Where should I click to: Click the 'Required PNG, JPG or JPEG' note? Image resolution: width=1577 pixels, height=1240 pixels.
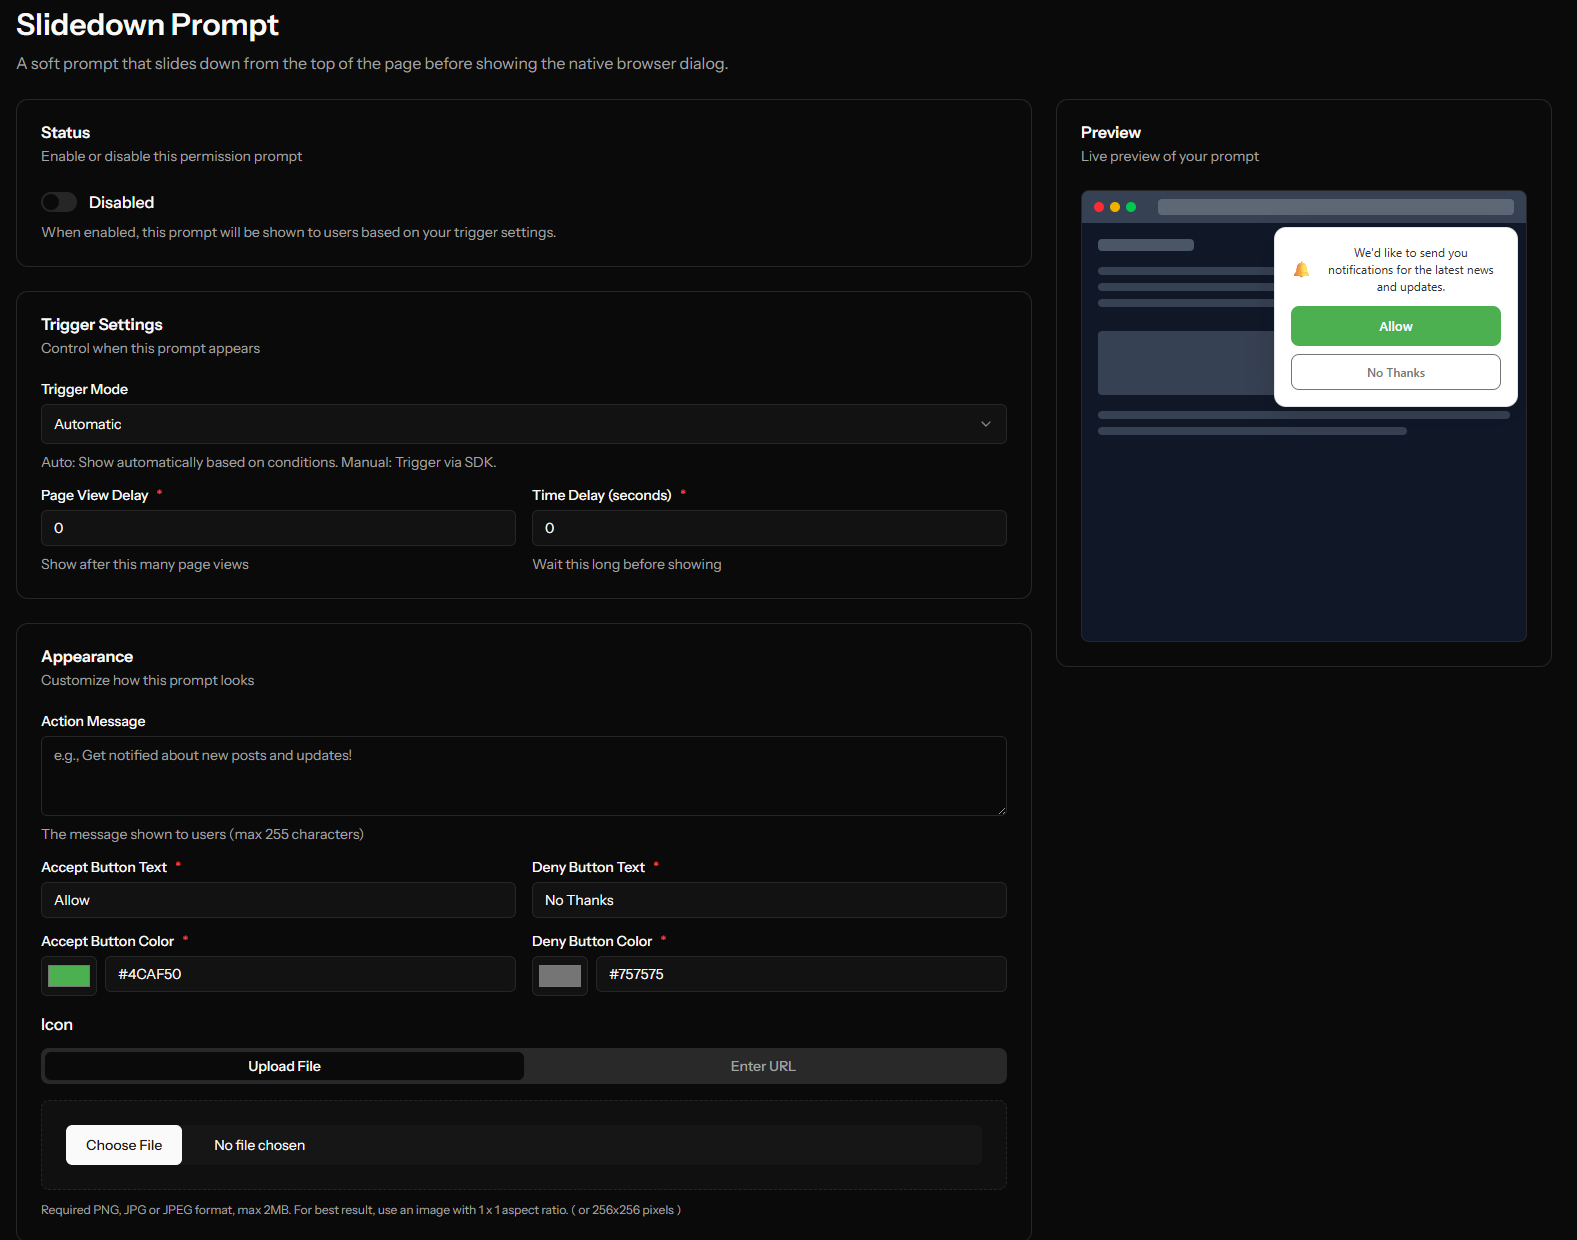coord(361,1210)
